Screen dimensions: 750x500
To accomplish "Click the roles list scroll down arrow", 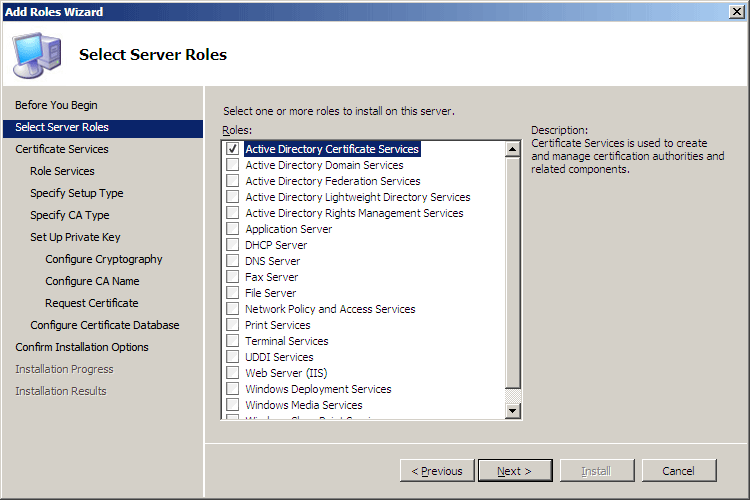I will [513, 411].
